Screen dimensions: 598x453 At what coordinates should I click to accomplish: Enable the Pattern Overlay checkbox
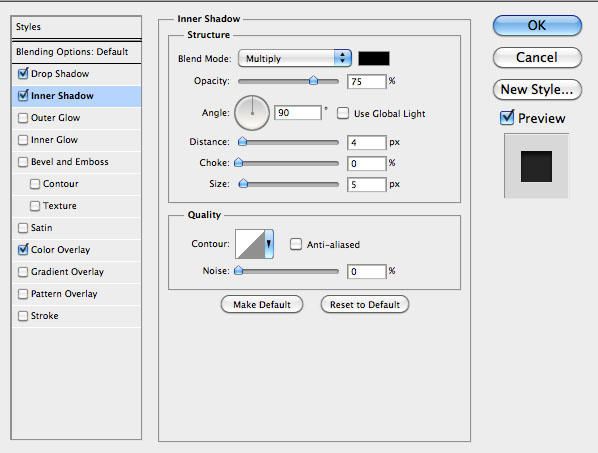click(x=23, y=294)
